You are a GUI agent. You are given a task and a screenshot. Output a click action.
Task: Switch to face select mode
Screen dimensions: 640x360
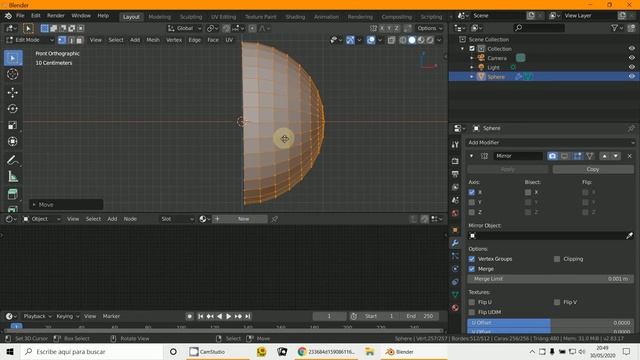pos(80,40)
